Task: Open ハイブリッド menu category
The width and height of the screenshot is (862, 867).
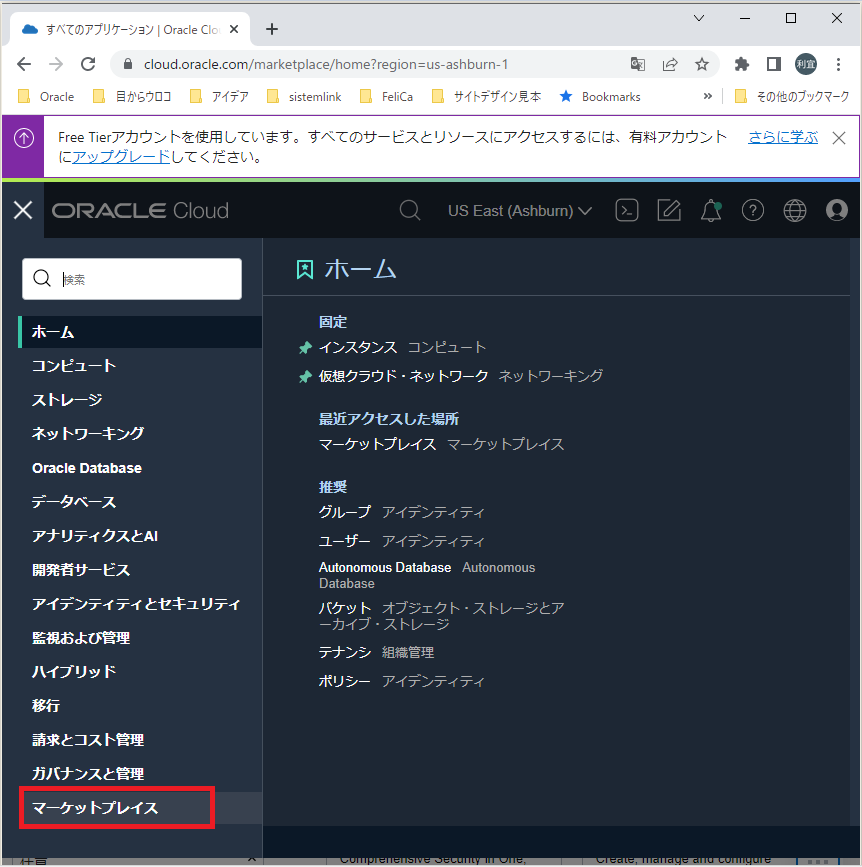Action: (x=74, y=672)
